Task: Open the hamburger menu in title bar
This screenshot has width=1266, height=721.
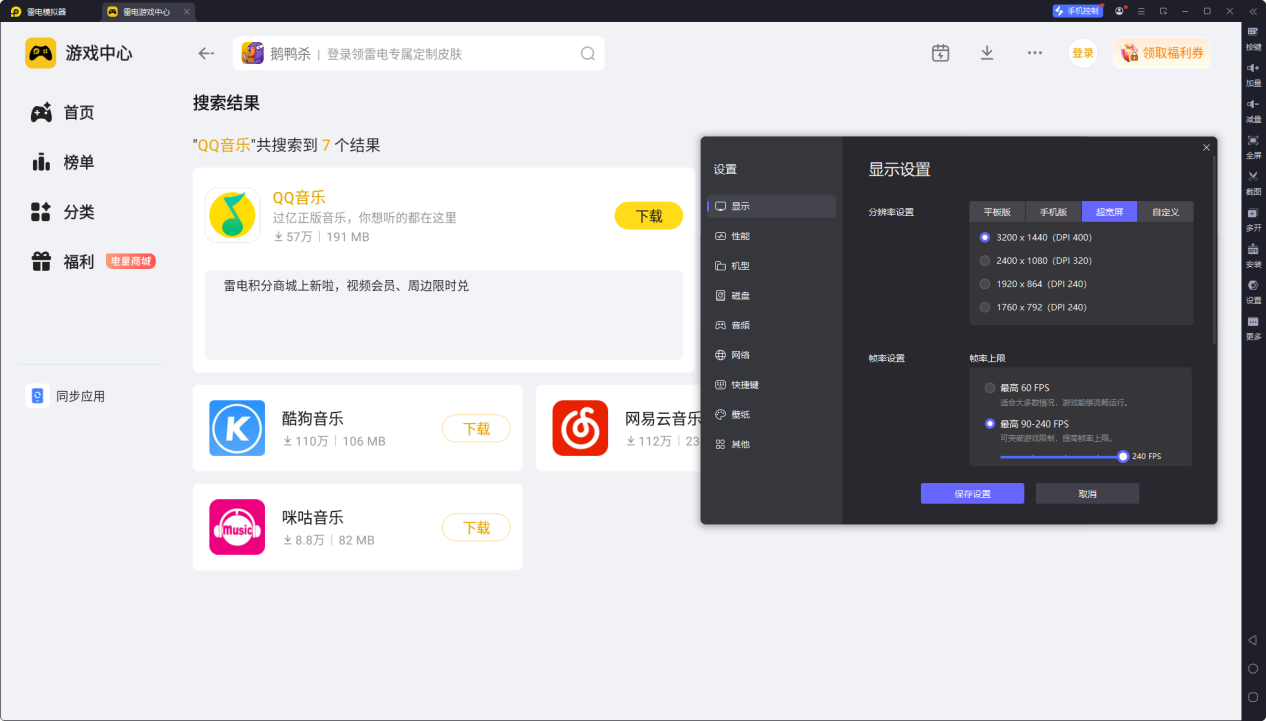Action: click(x=1142, y=11)
